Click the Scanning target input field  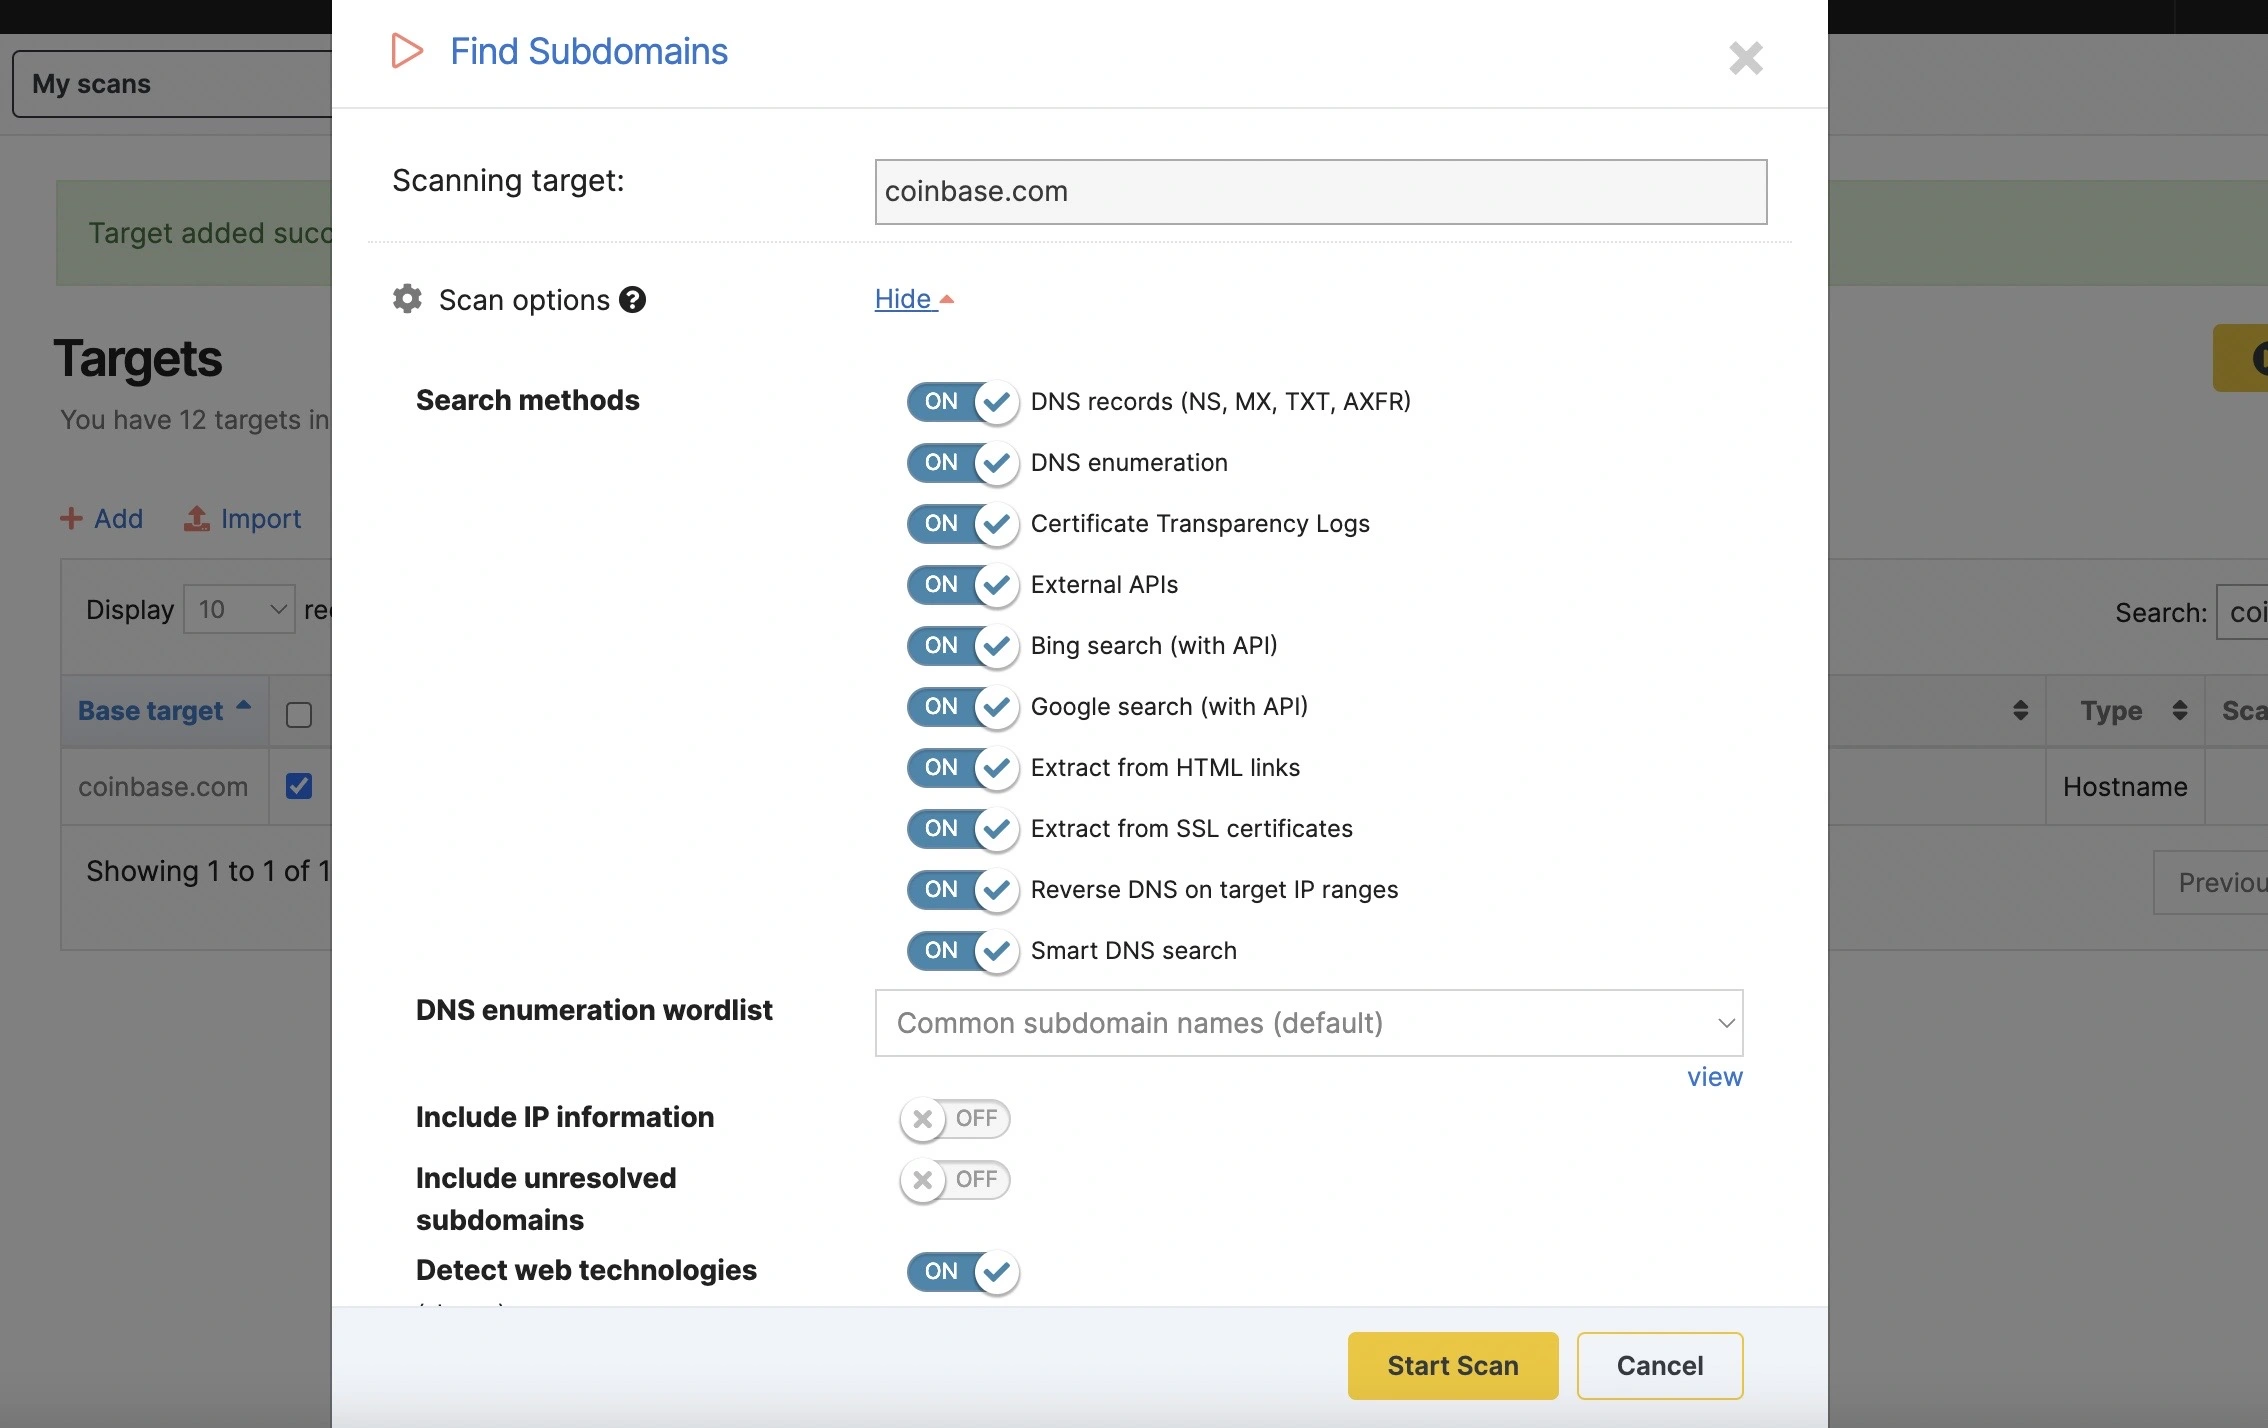tap(1319, 191)
